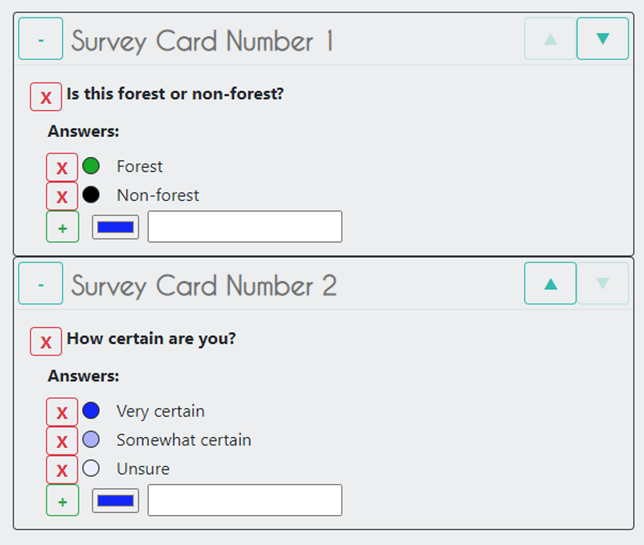This screenshot has width=644, height=545.
Task: Remove the Forest answer
Action: 62,167
